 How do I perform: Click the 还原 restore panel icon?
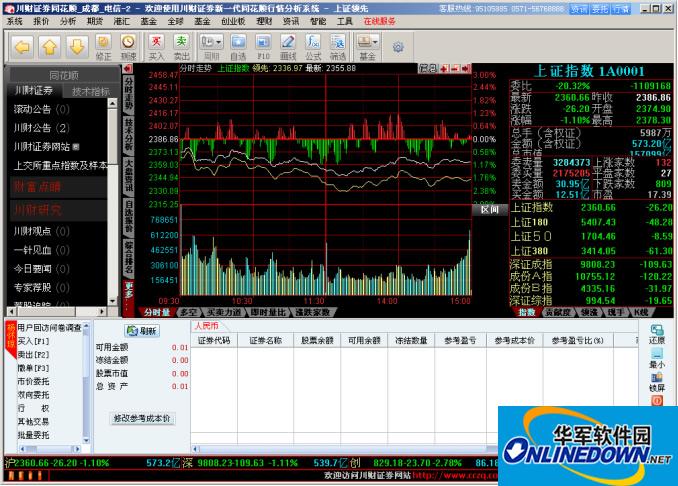click(656, 335)
